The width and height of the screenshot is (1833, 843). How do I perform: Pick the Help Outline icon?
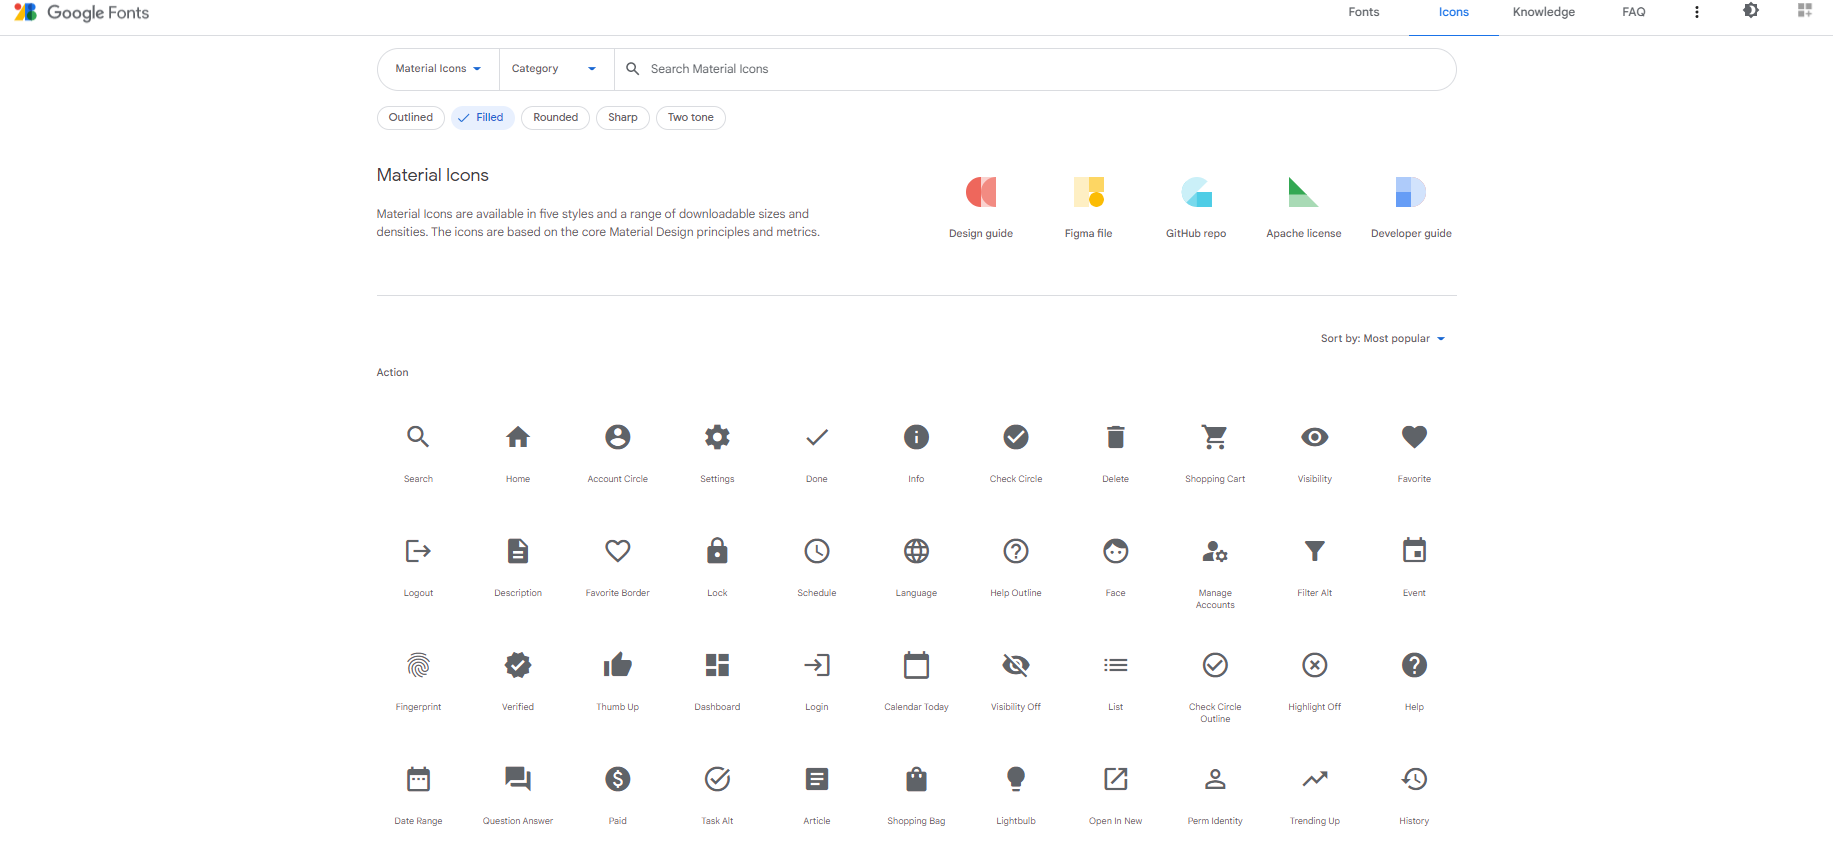pyautogui.click(x=1016, y=551)
